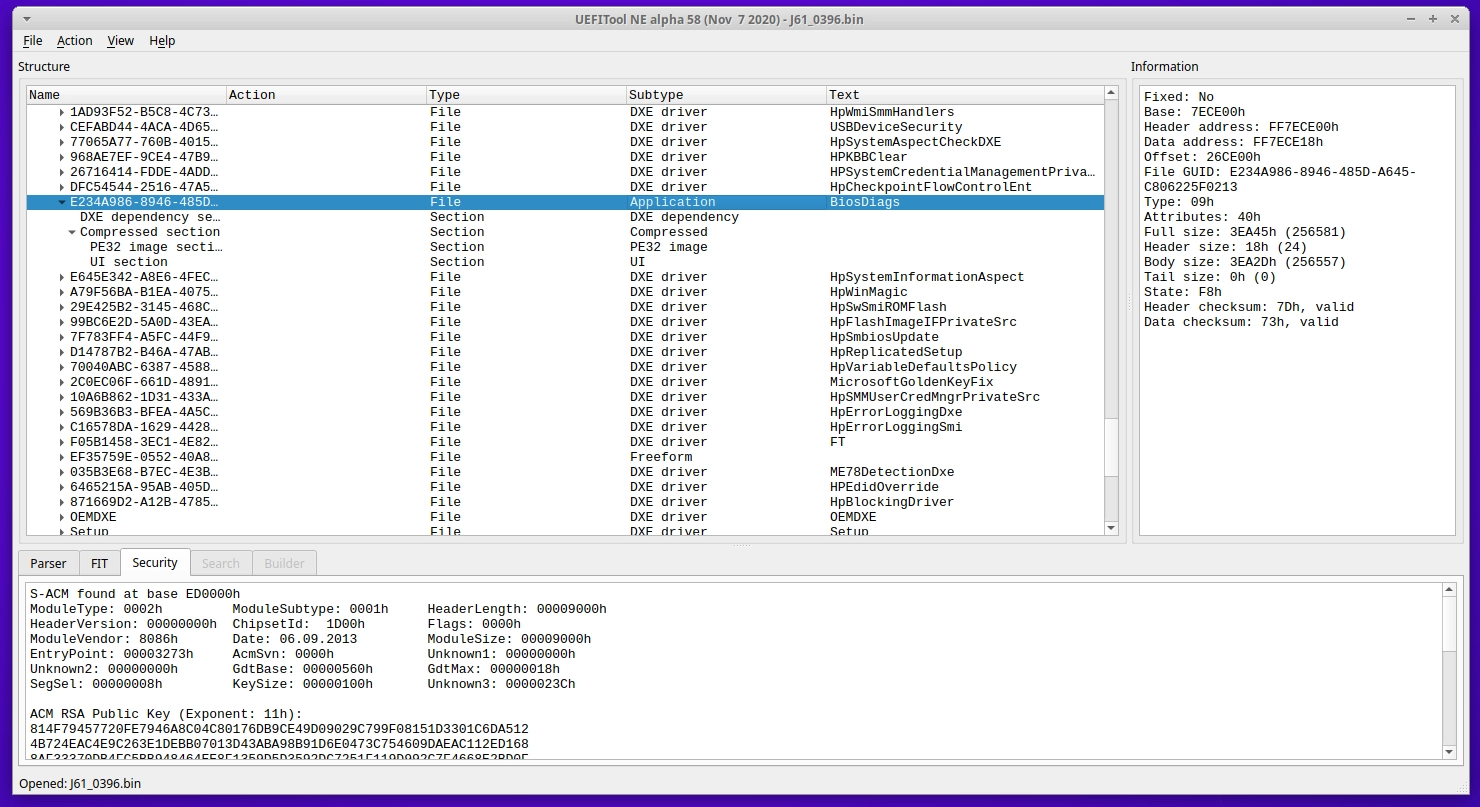Switch to the FIT tab
The width and height of the screenshot is (1480, 807).
click(x=99, y=564)
